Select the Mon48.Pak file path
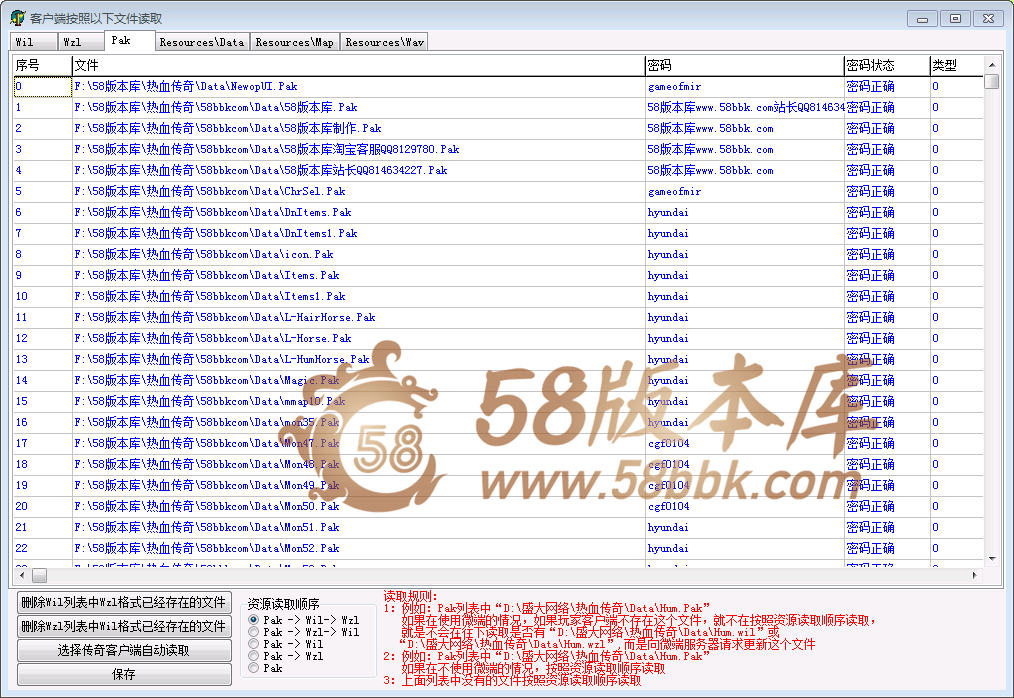 coord(207,464)
